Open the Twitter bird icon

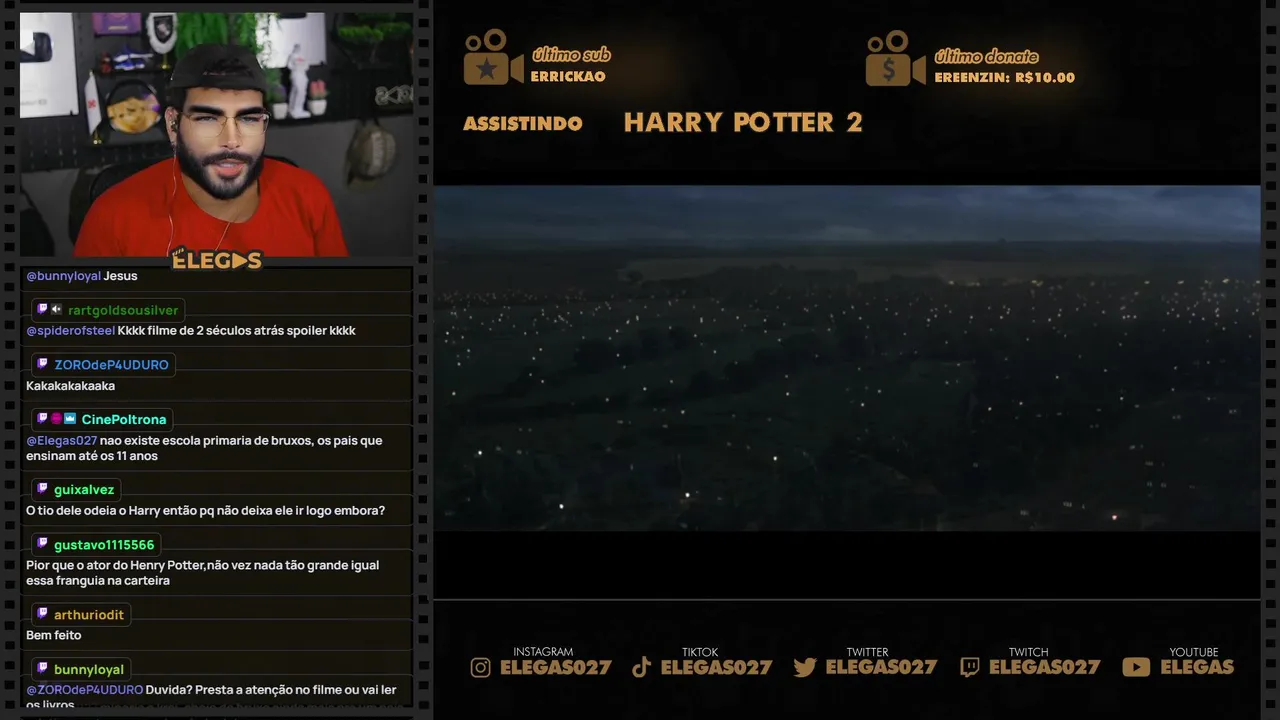(x=805, y=668)
